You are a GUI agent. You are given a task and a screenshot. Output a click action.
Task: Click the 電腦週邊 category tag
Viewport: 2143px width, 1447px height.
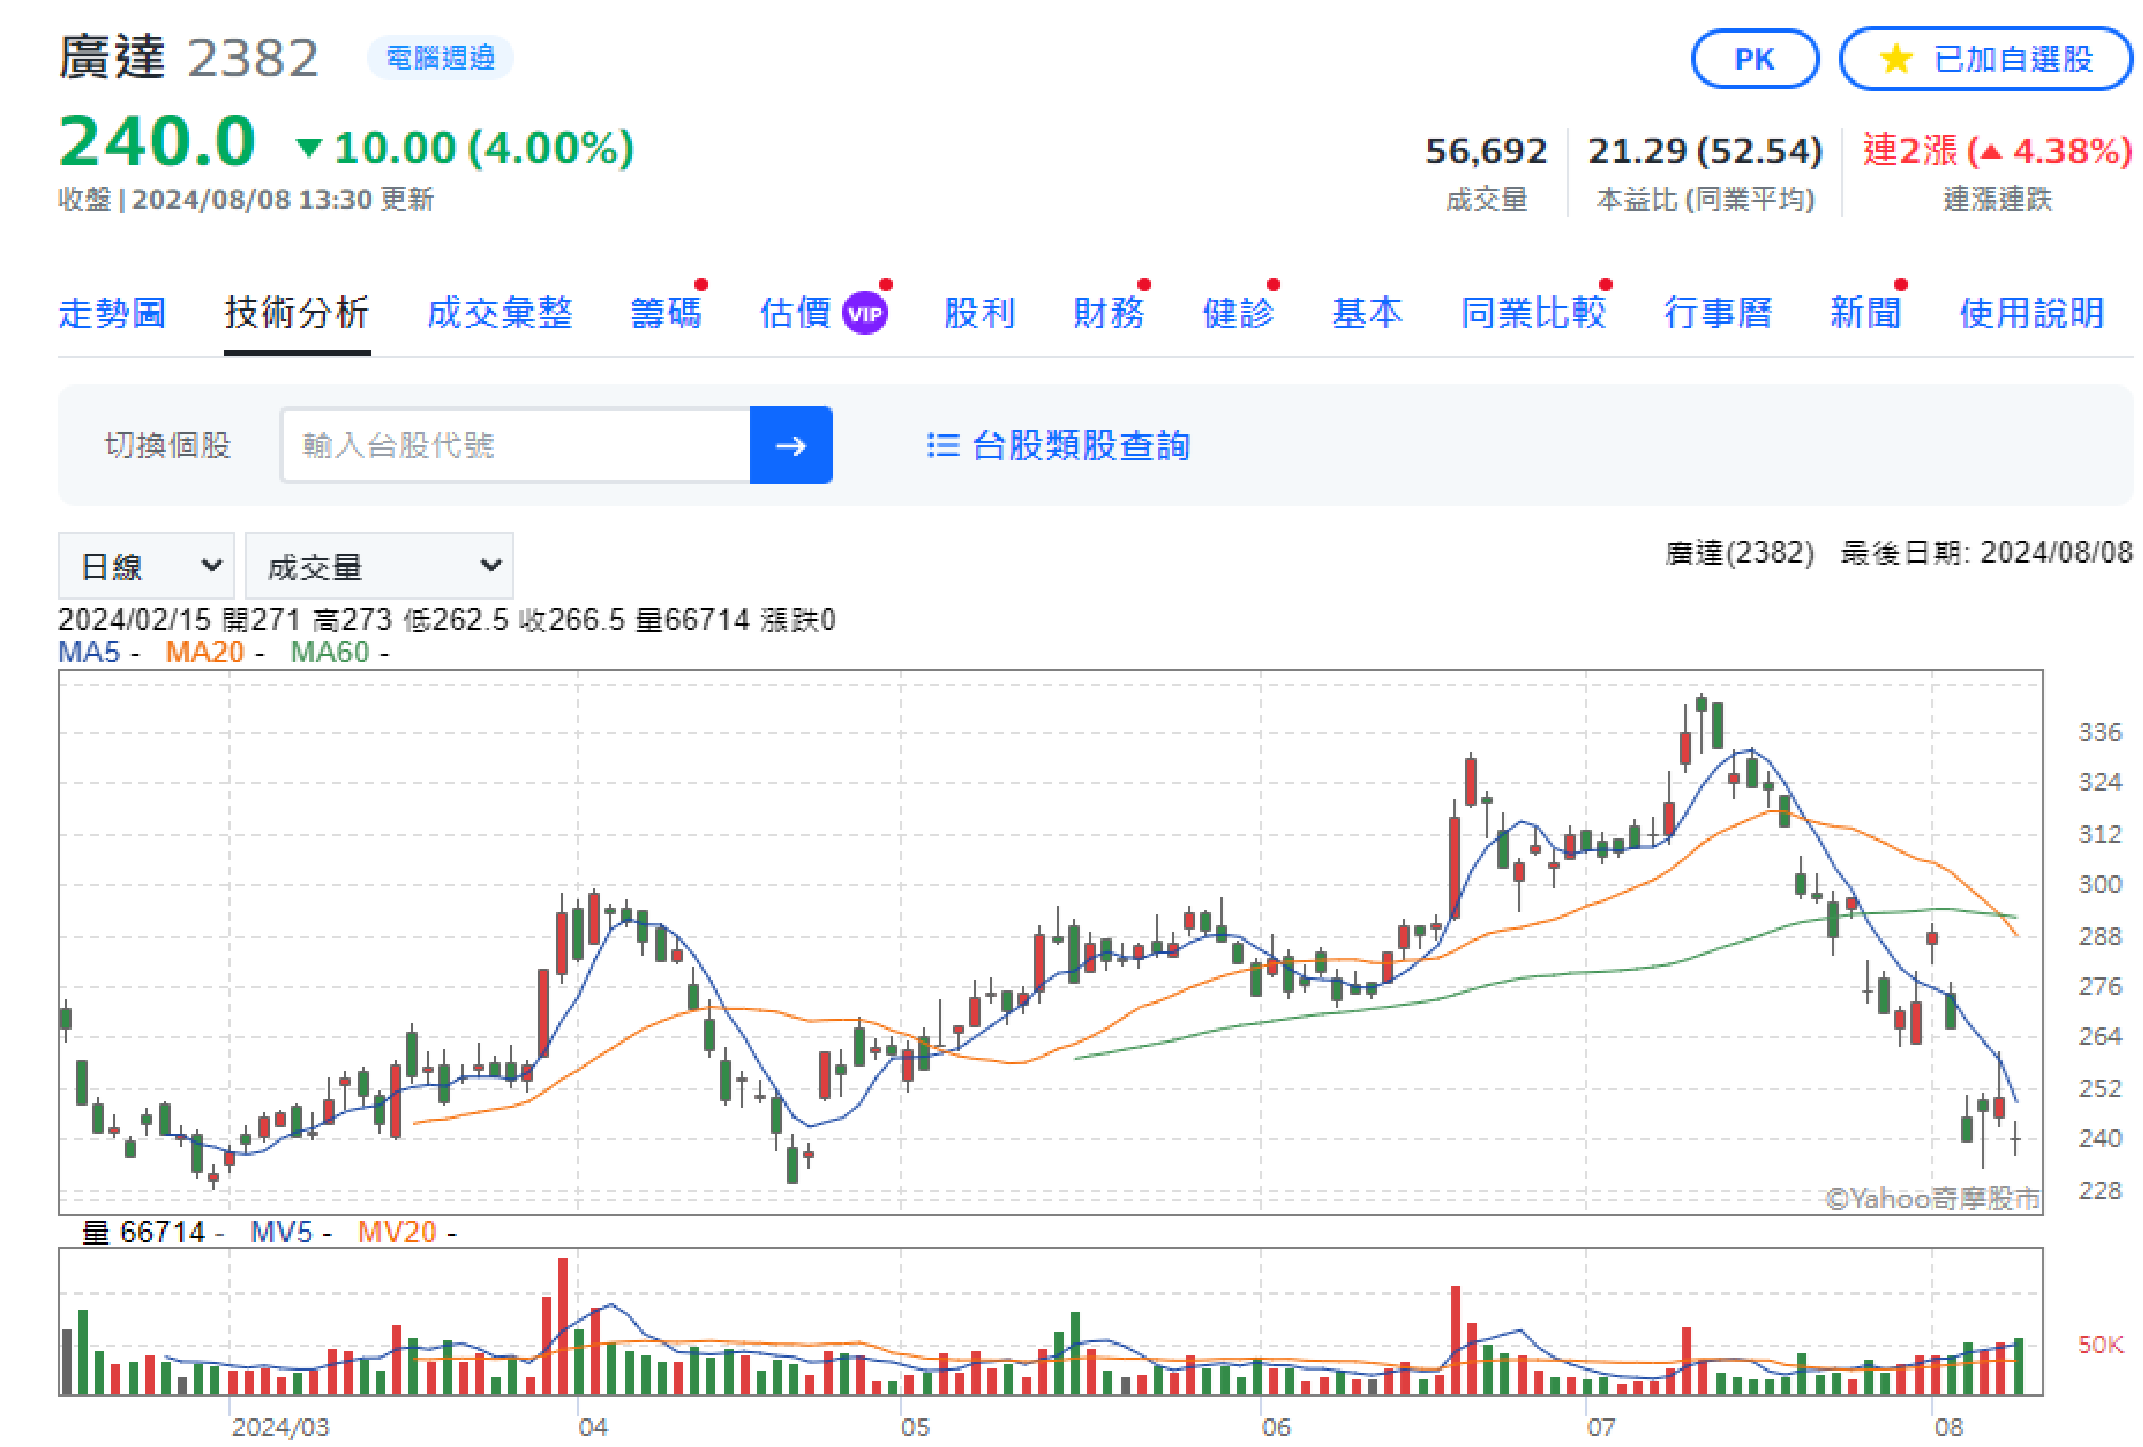pyautogui.click(x=440, y=58)
